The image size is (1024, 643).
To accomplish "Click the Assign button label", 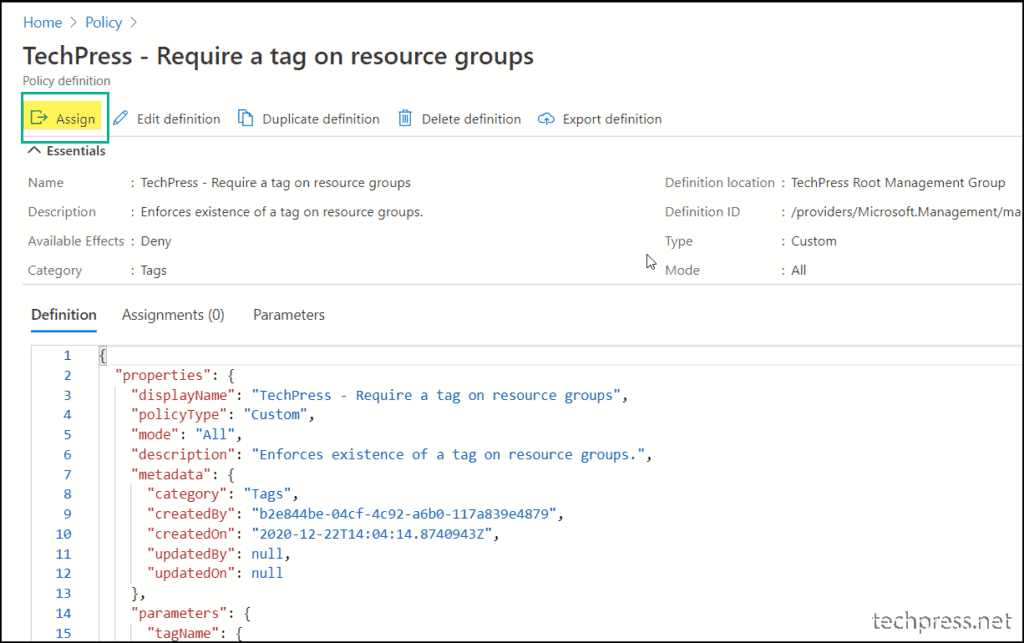I will coord(76,119).
